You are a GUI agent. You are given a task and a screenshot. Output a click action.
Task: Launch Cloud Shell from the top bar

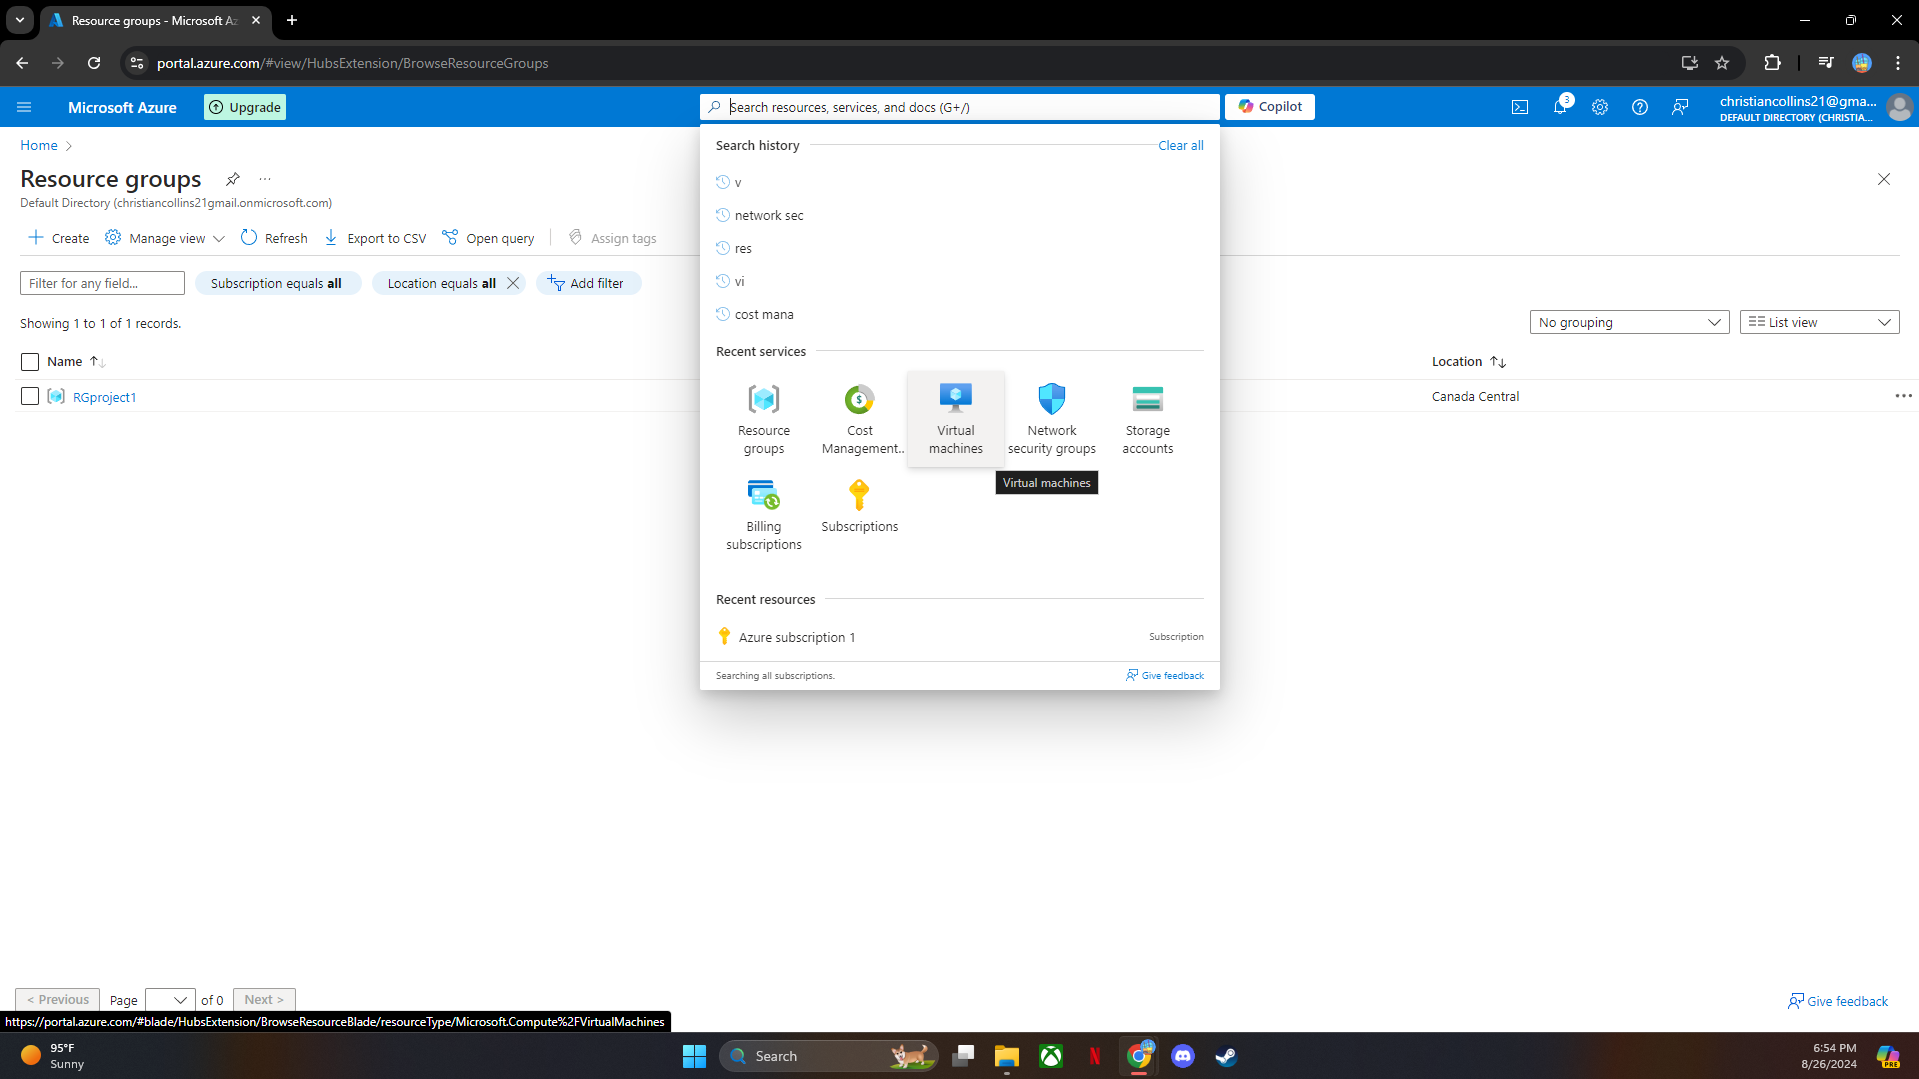[1520, 107]
